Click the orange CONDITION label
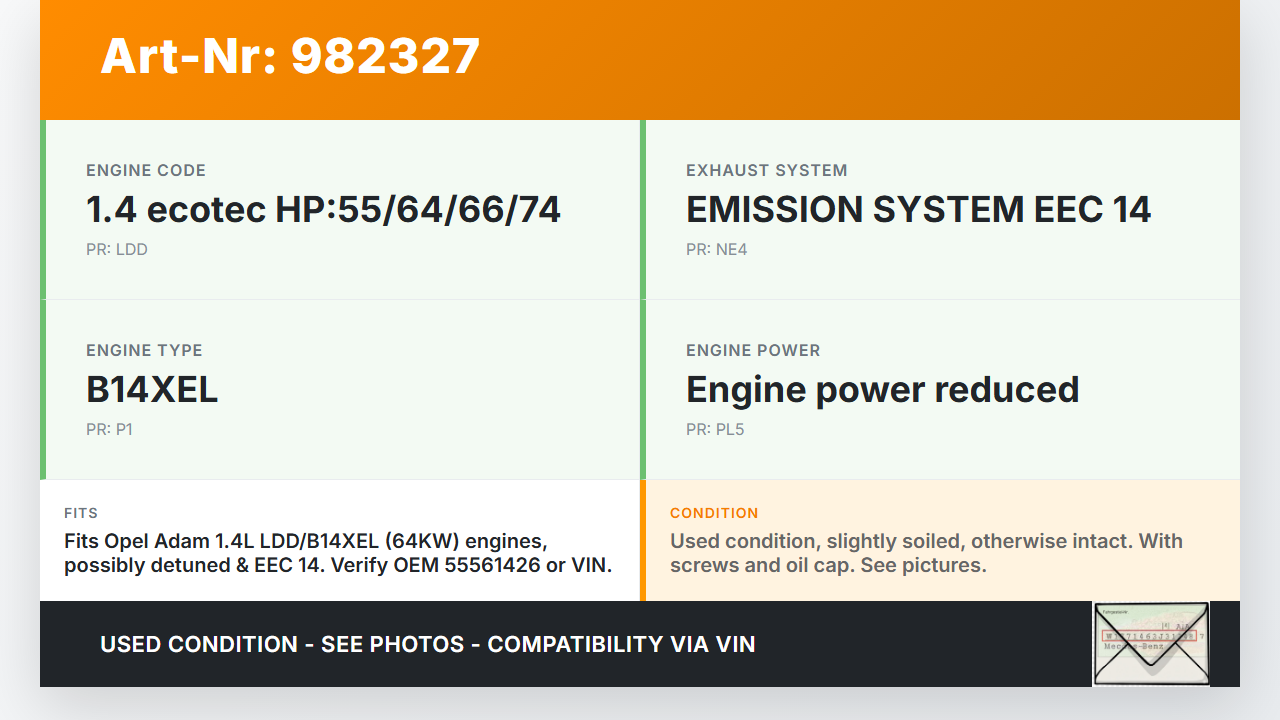 coord(714,513)
